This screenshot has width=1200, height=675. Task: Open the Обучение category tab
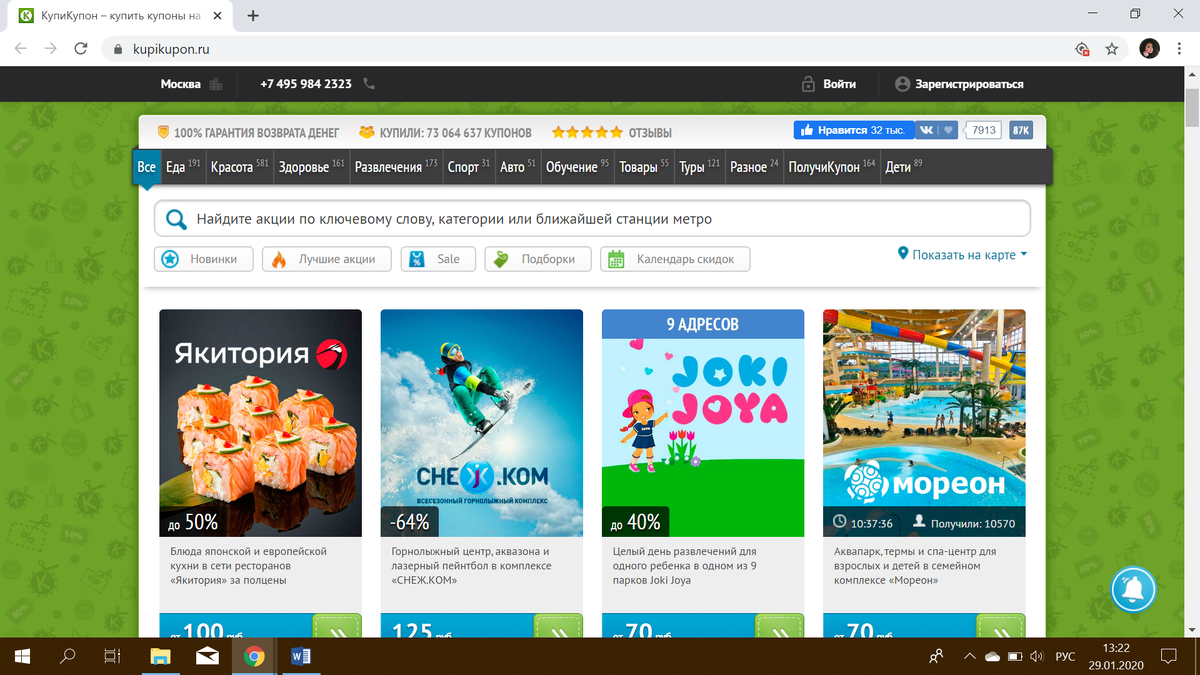point(577,167)
